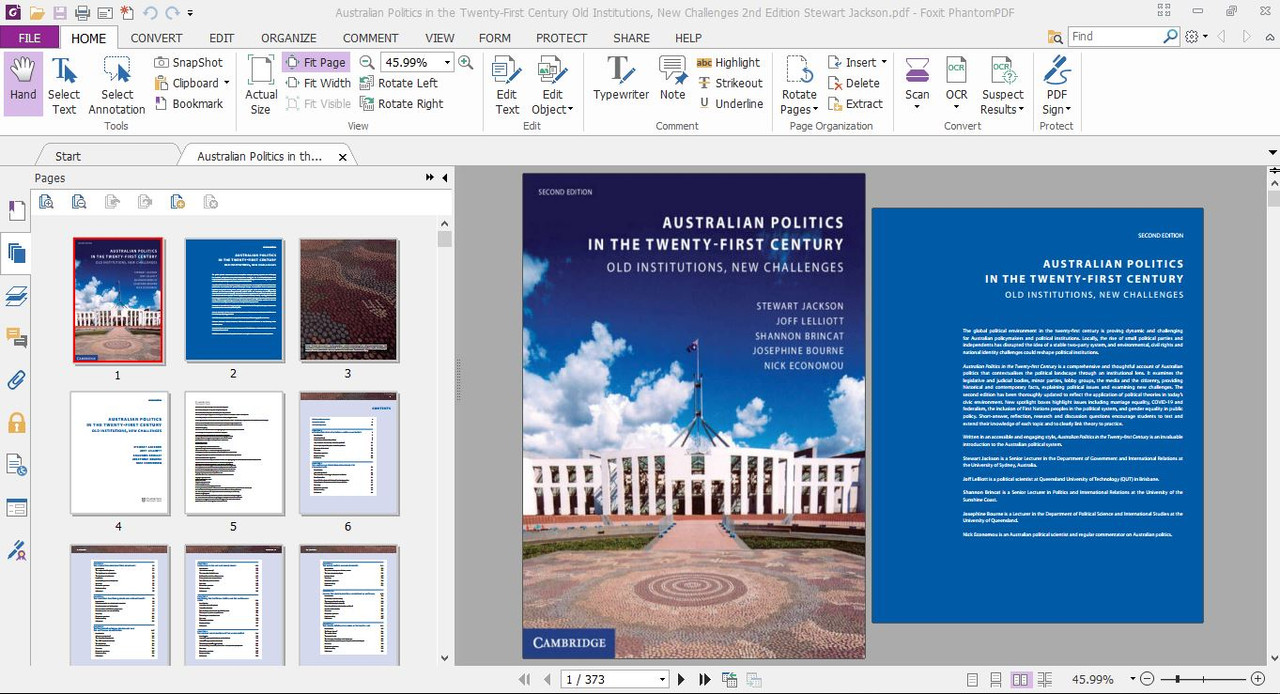
Task: Open the zoom percentage dropdown in ribbon
Action: point(448,62)
